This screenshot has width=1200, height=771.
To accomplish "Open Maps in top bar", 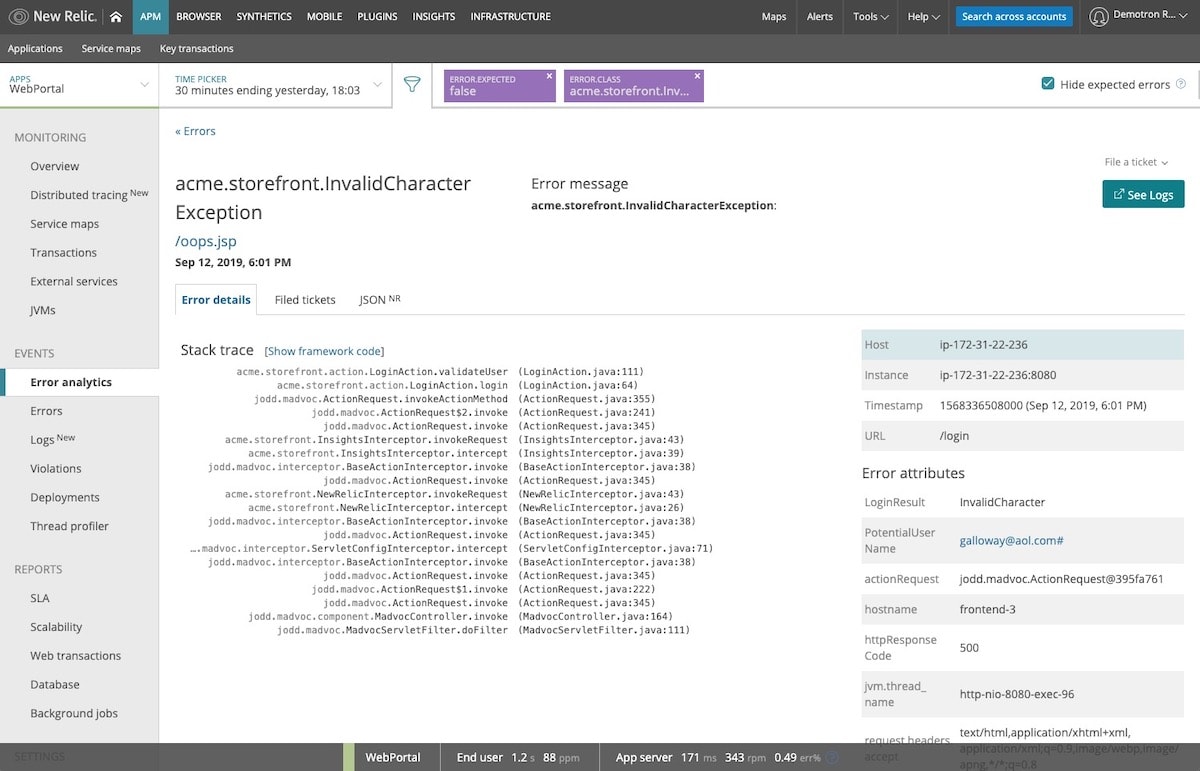I will point(774,17).
